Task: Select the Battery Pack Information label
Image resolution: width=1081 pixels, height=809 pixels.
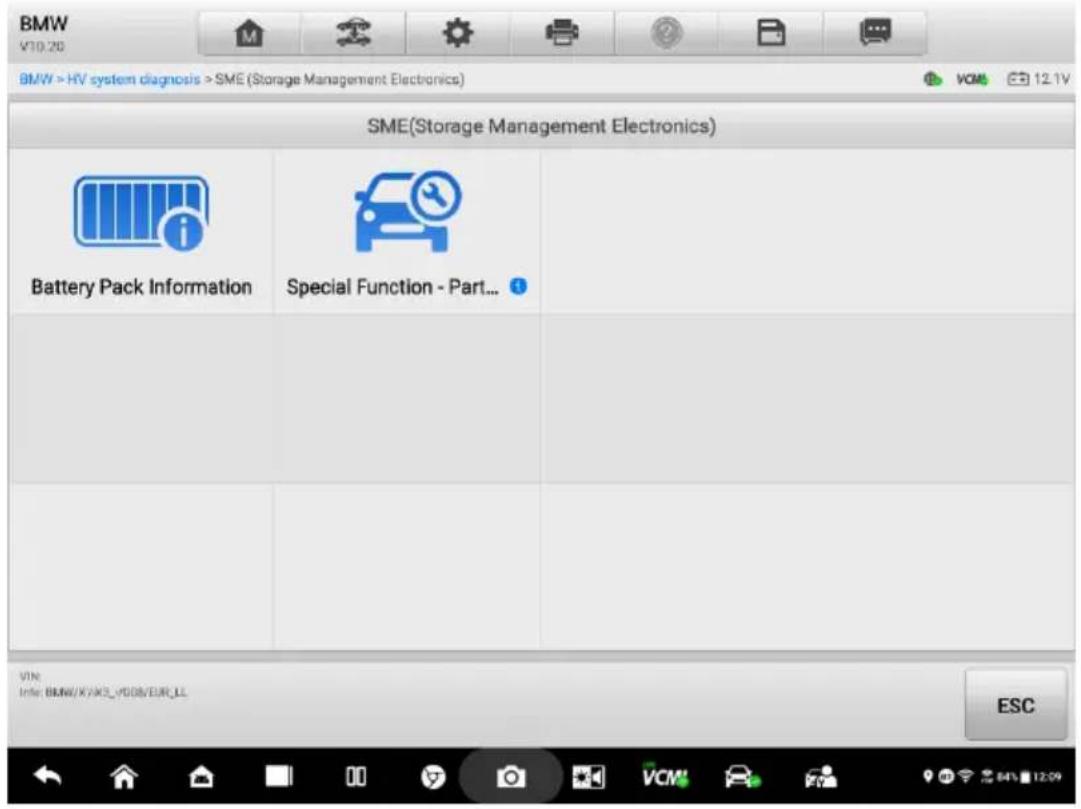Action: tap(141, 287)
